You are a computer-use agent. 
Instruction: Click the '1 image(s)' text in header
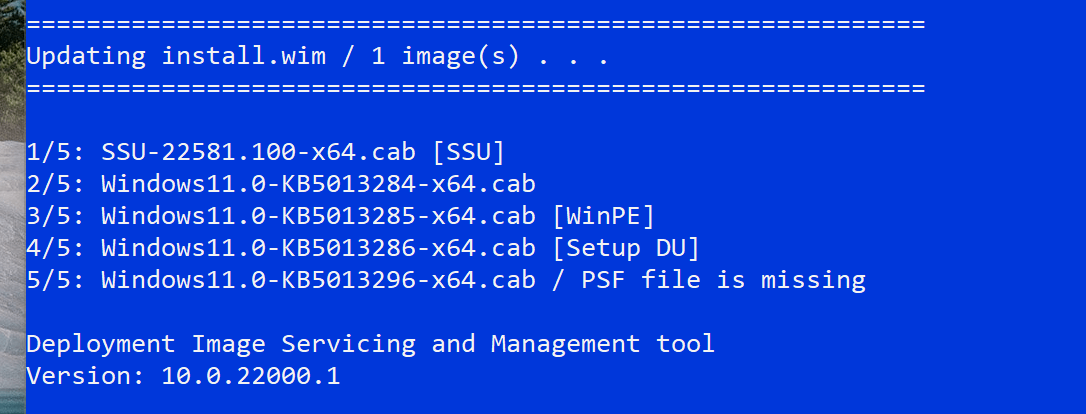pyautogui.click(x=445, y=57)
